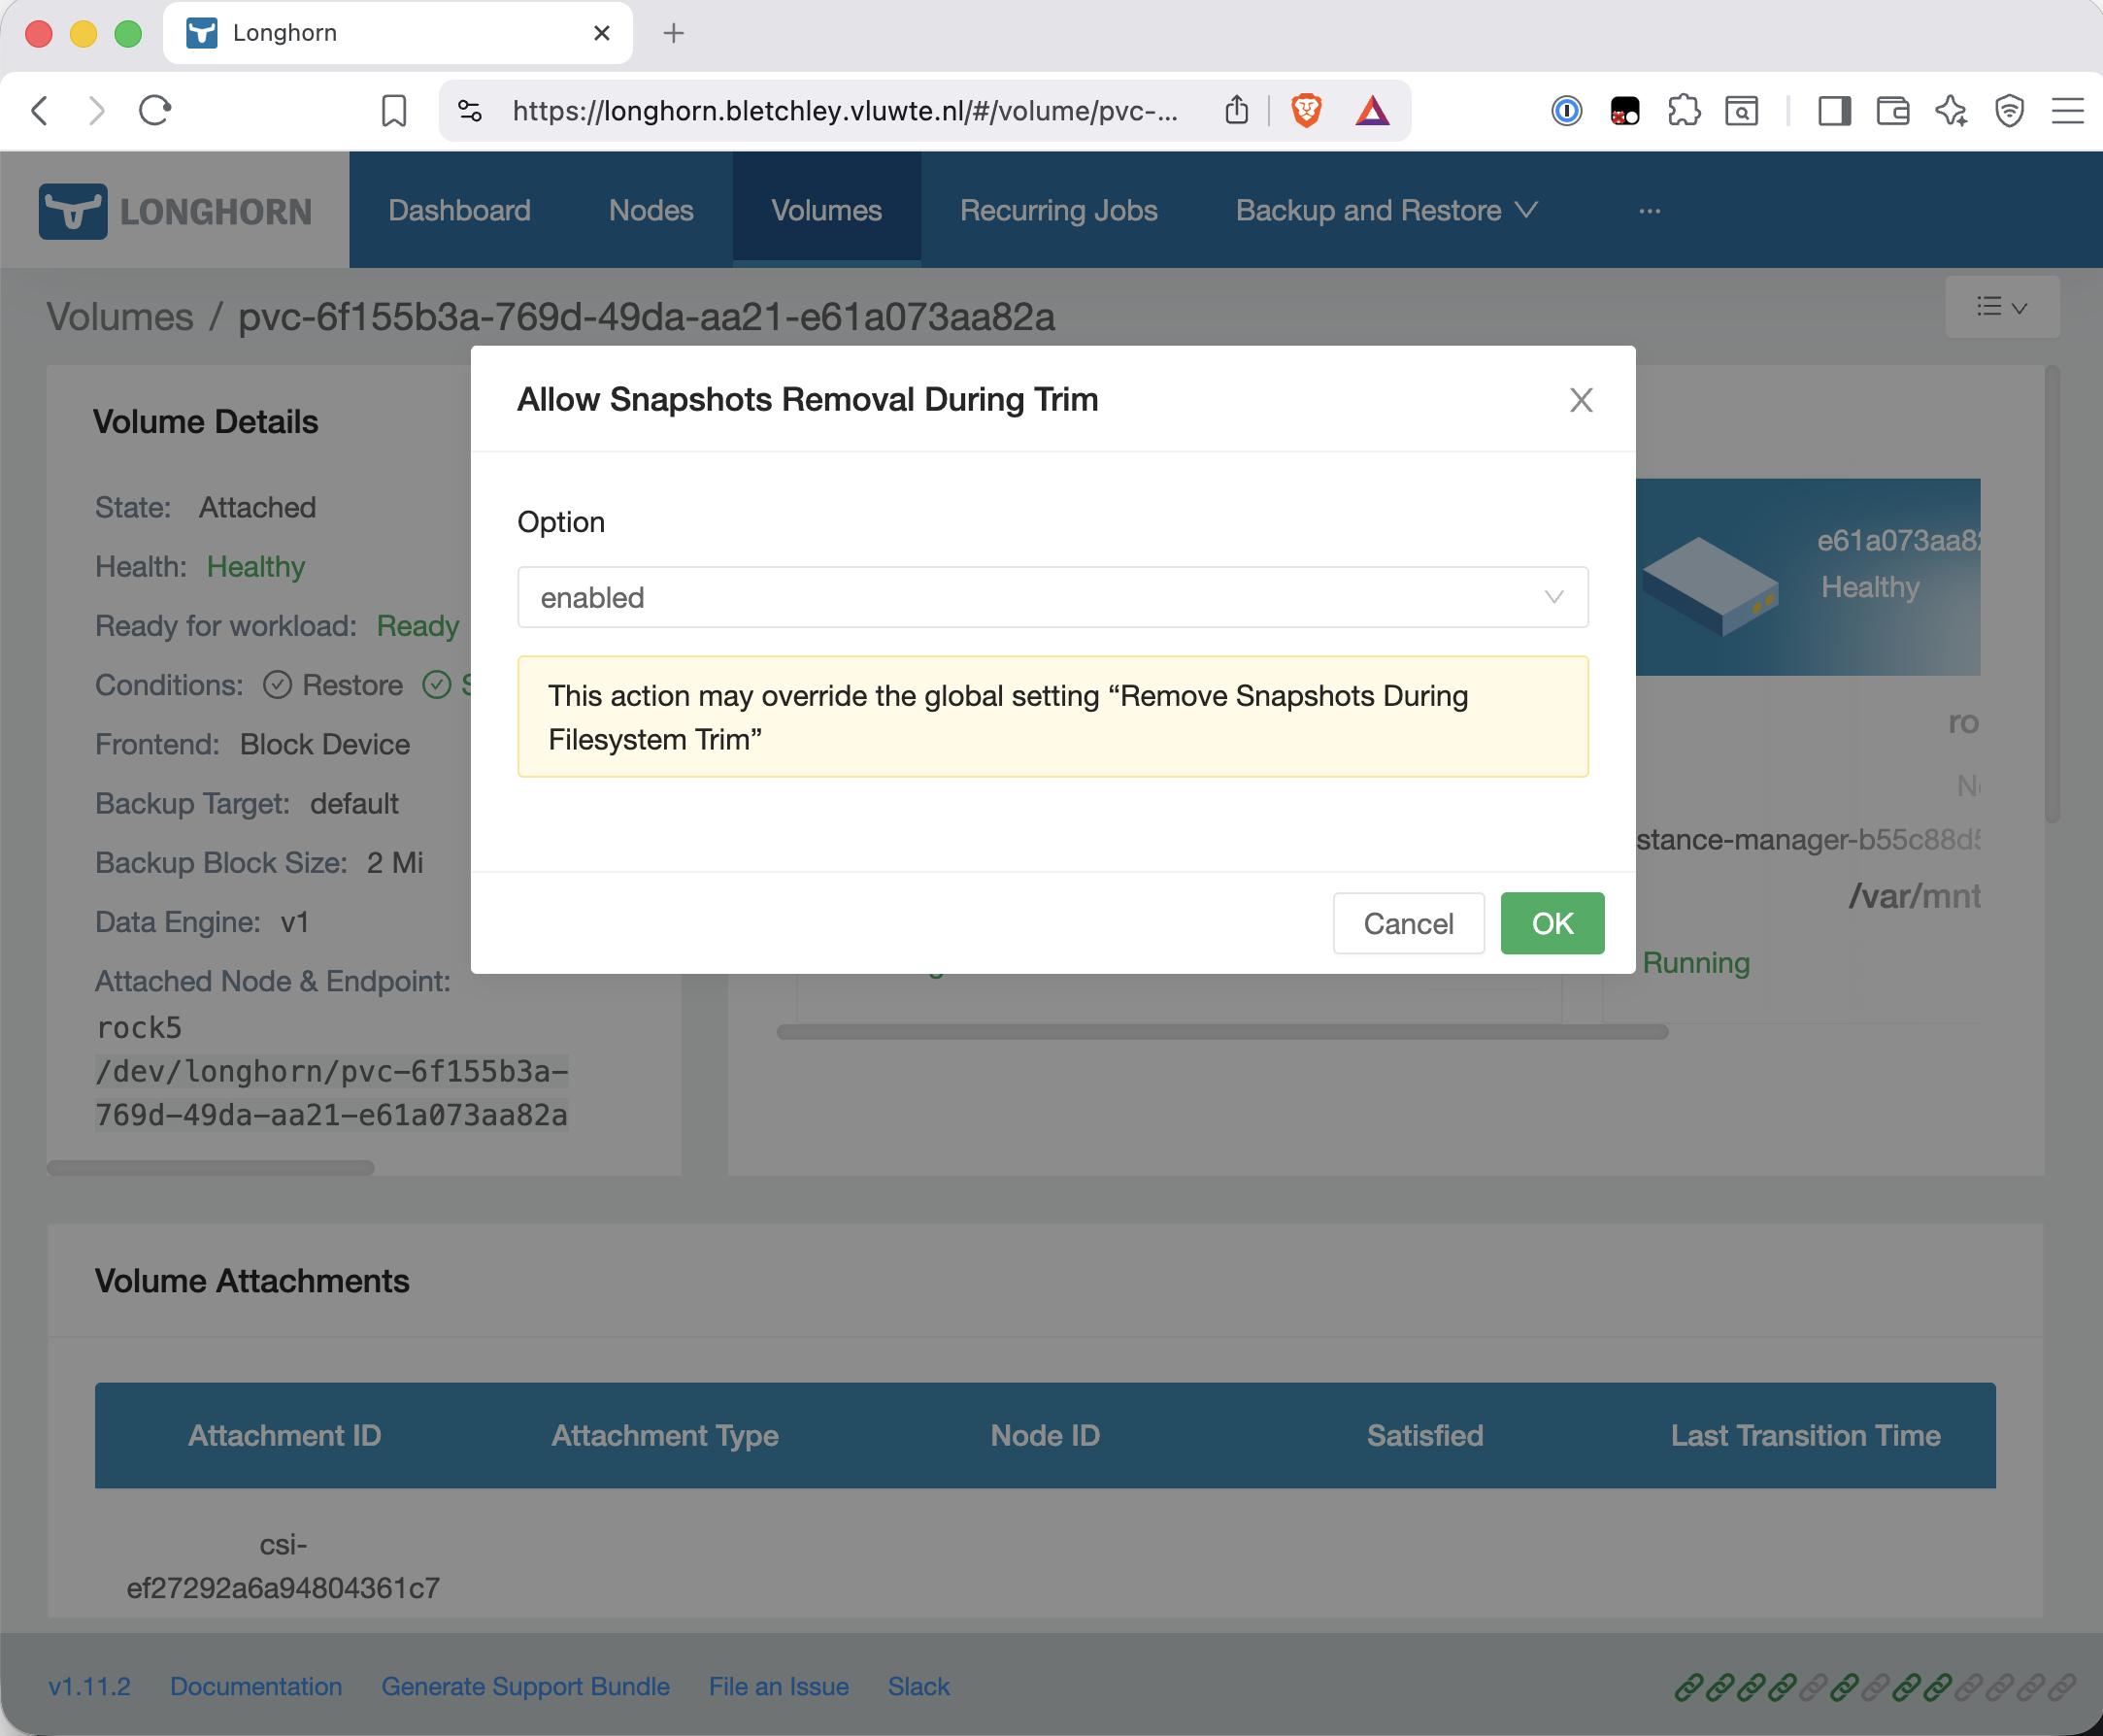This screenshot has height=1736, width=2103.
Task: Click Cancel in the dialog
Action: pyautogui.click(x=1408, y=923)
